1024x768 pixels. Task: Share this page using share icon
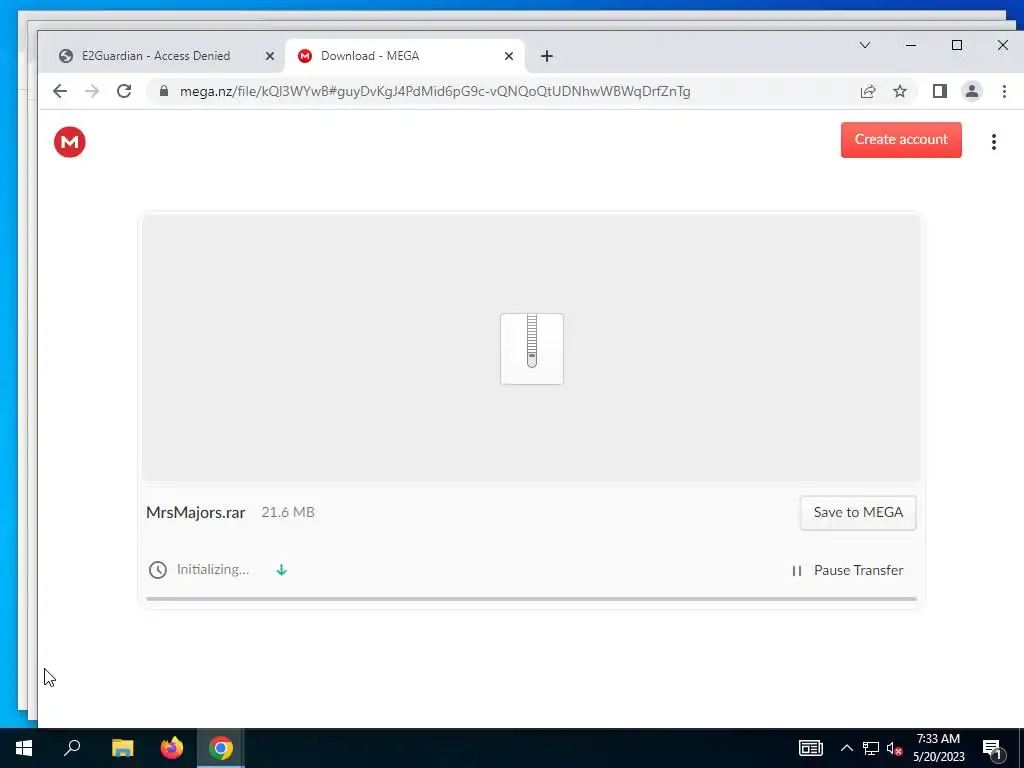click(x=868, y=91)
